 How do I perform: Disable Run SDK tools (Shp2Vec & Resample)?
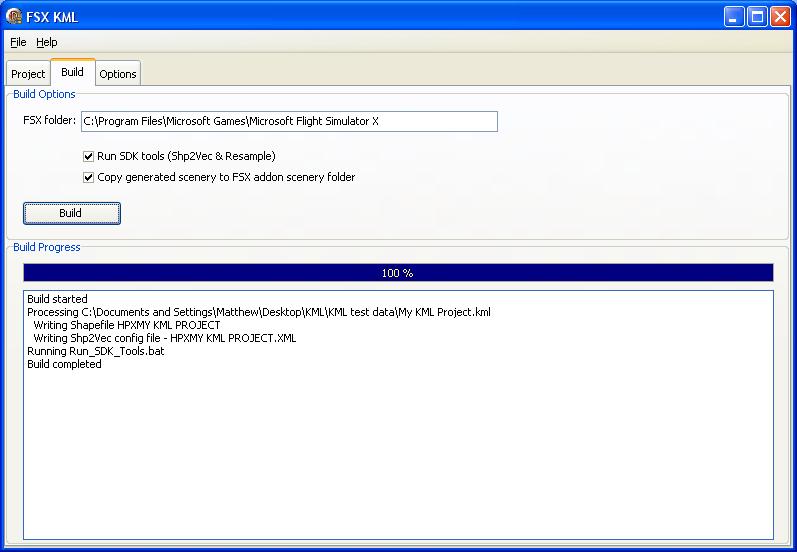[x=89, y=156]
